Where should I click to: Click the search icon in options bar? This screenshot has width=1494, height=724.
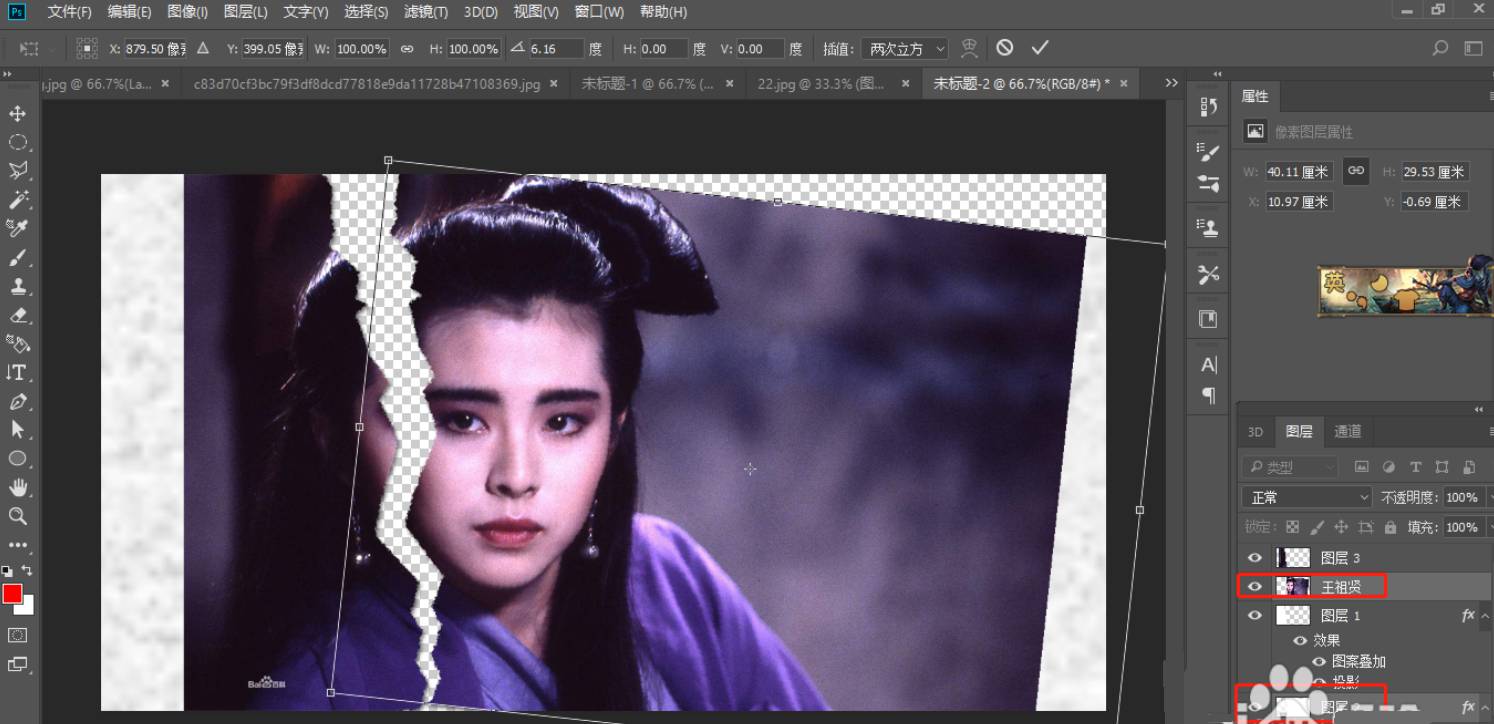tap(1440, 48)
